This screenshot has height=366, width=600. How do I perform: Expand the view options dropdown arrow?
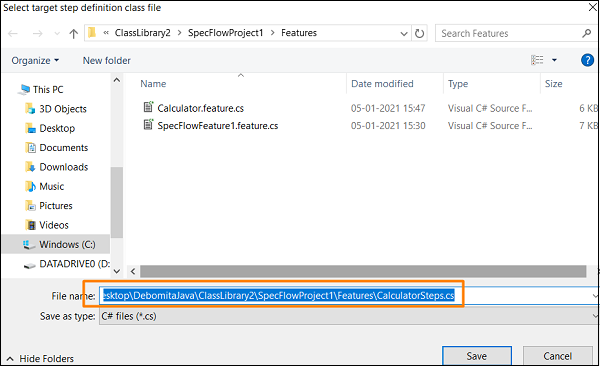(554, 60)
